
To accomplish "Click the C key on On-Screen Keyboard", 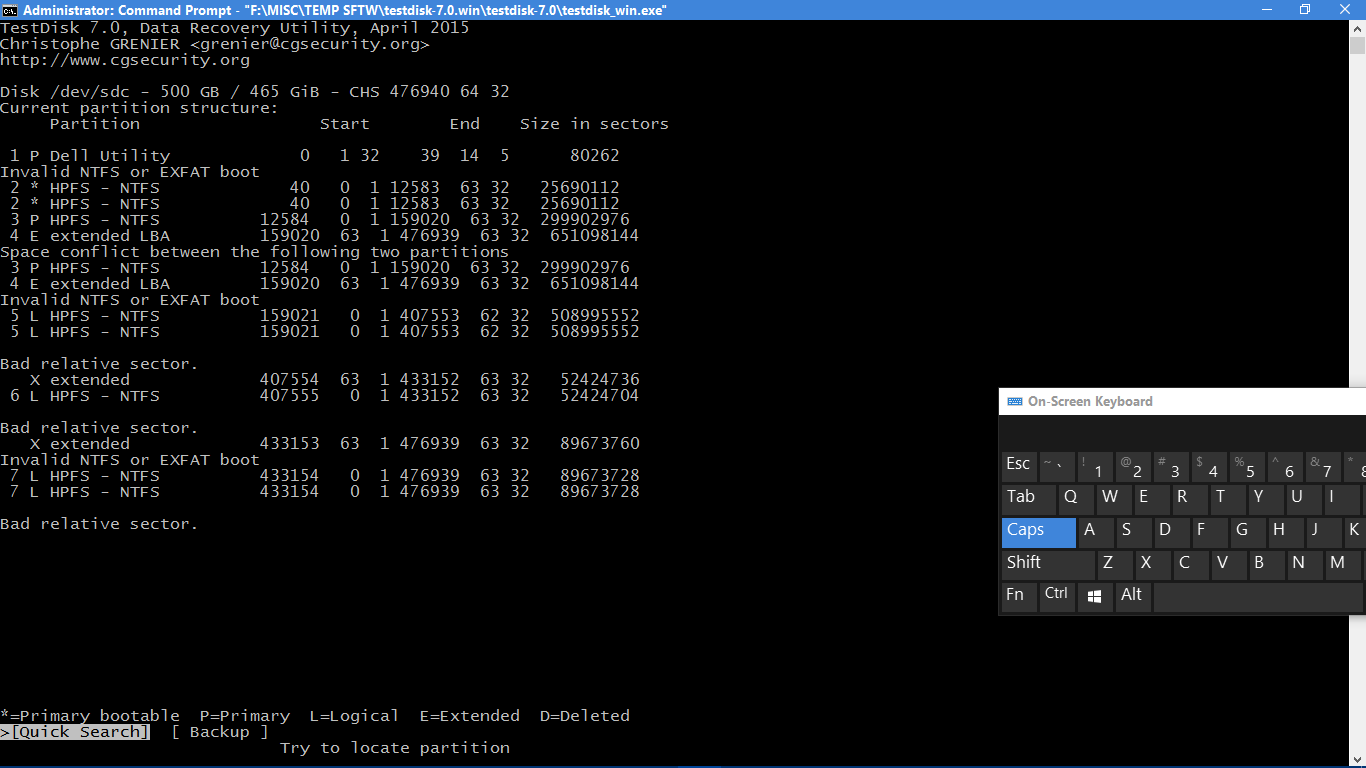I will pyautogui.click(x=1191, y=564).
